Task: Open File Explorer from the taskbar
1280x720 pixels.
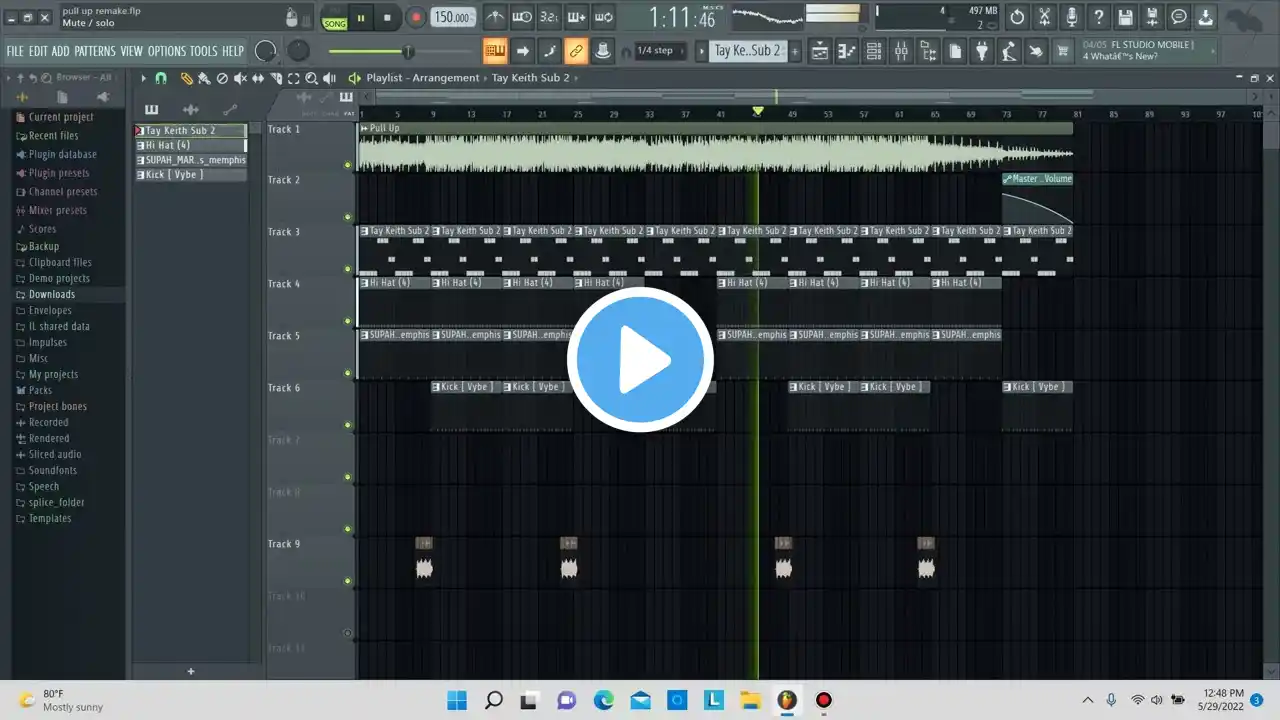Action: [x=750, y=700]
